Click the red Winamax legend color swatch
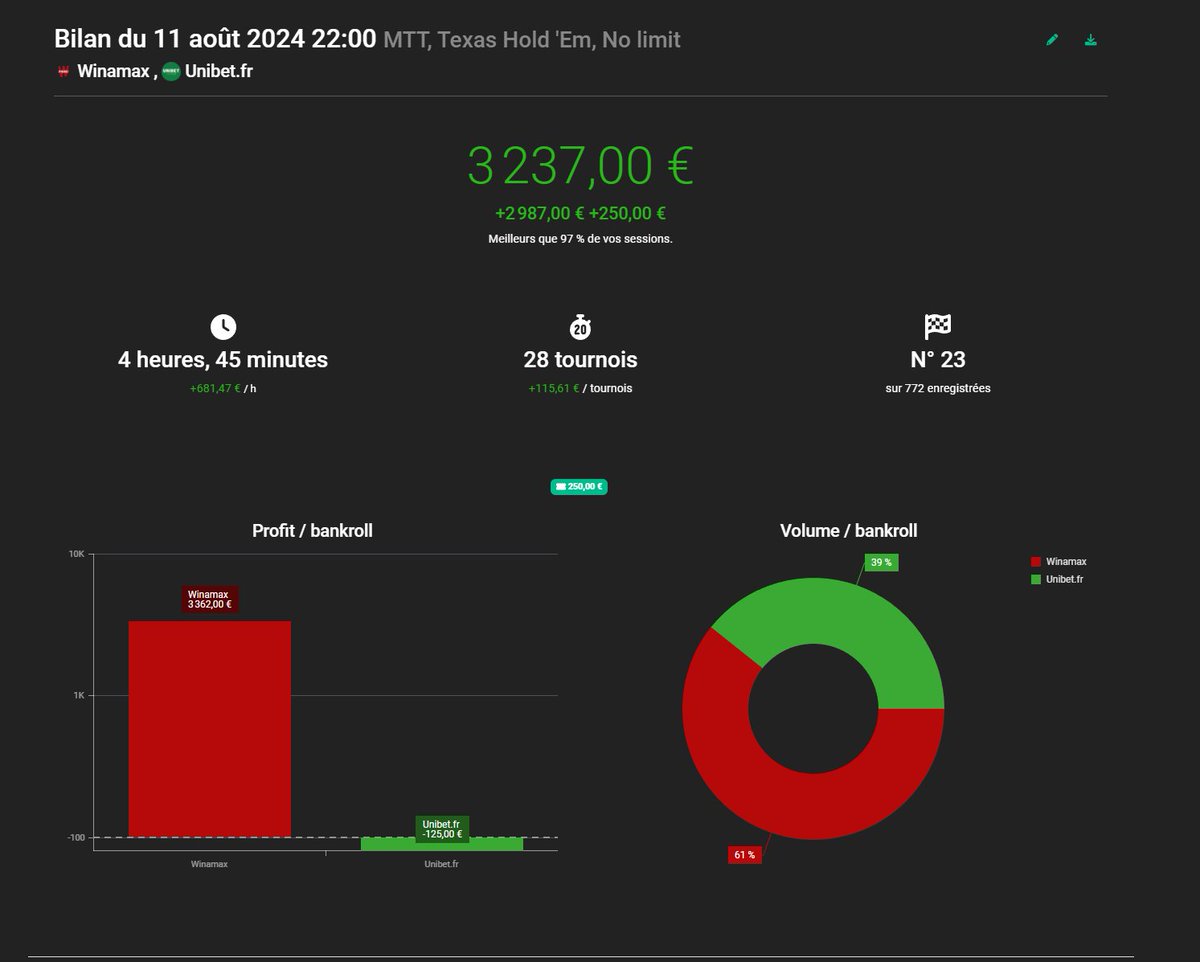 click(1035, 561)
